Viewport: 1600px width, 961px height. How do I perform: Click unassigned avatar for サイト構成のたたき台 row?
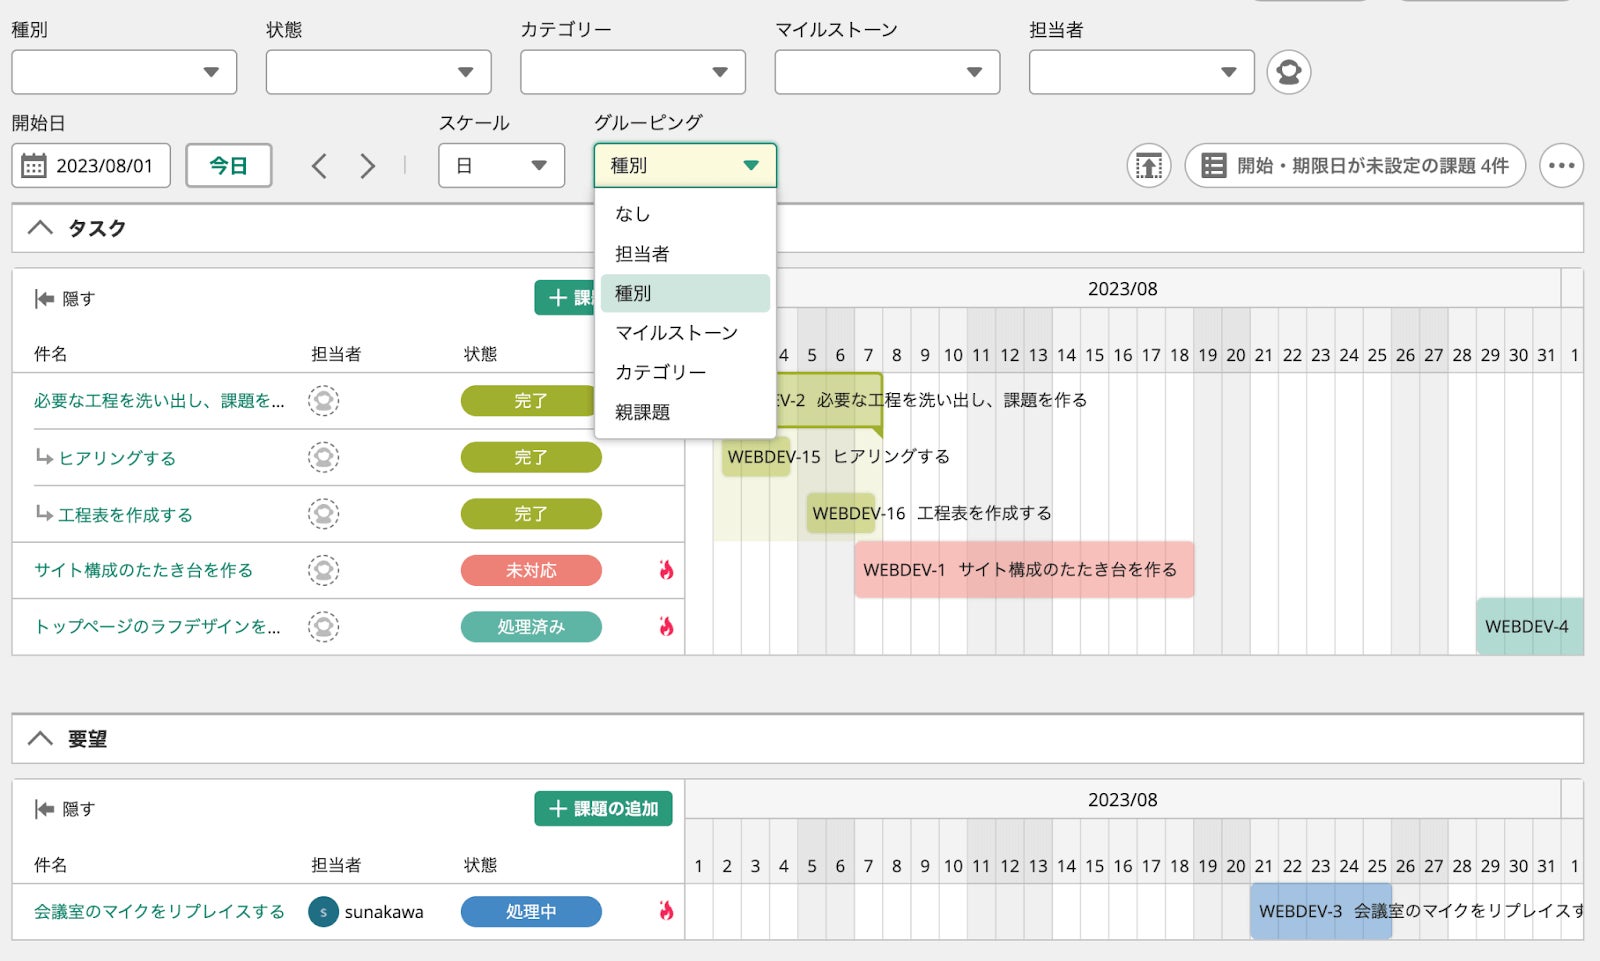pos(323,570)
